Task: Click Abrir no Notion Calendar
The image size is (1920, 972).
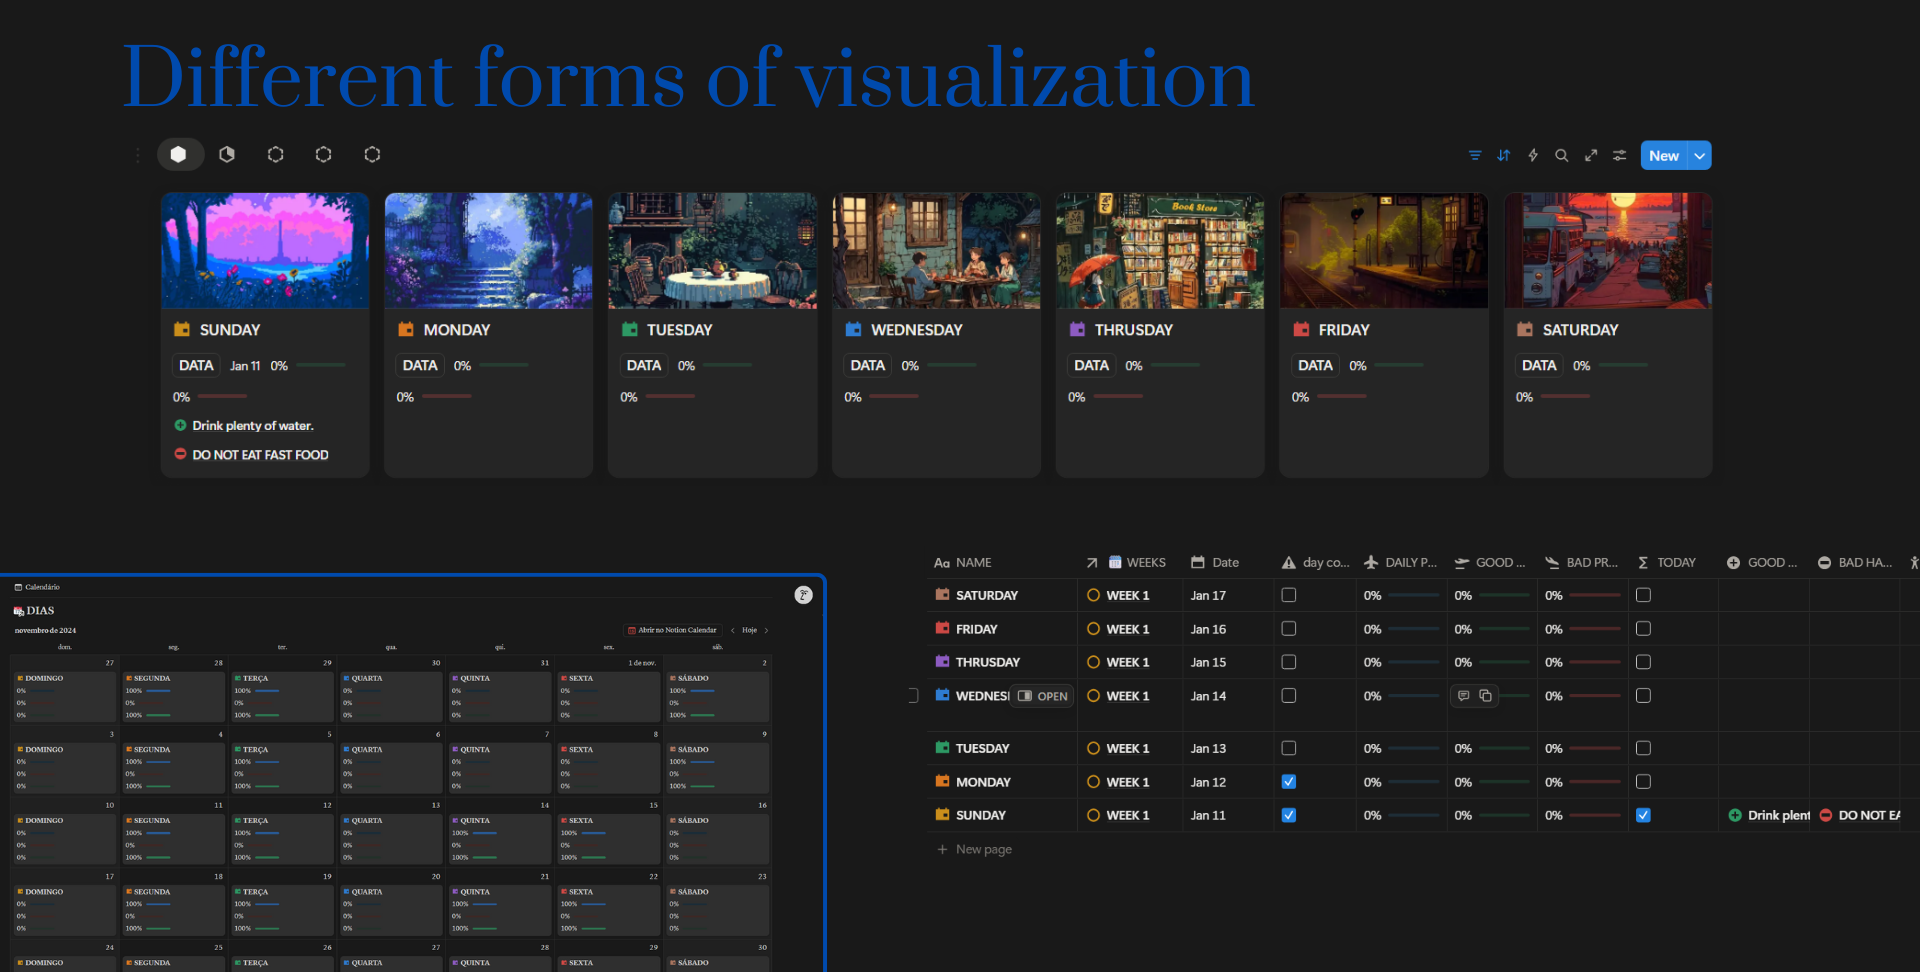Action: click(672, 630)
